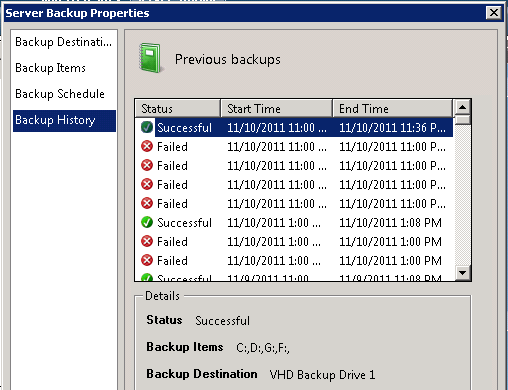Sort the list by the Status column header
The height and width of the screenshot is (390, 508).
coord(178,108)
